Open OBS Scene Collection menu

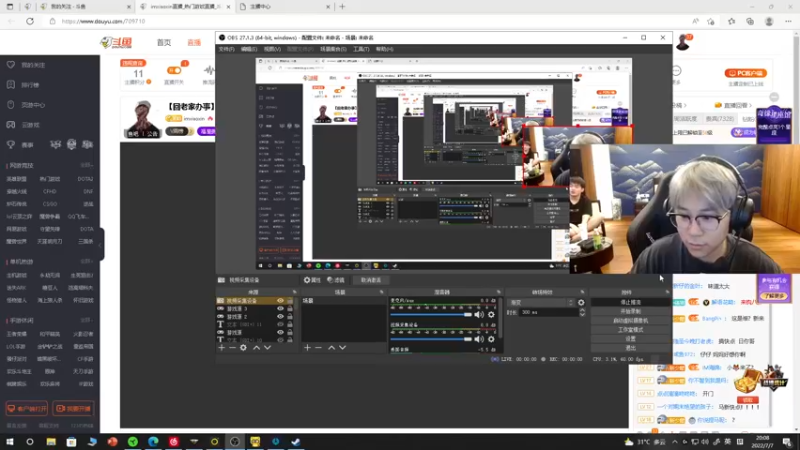333,49
